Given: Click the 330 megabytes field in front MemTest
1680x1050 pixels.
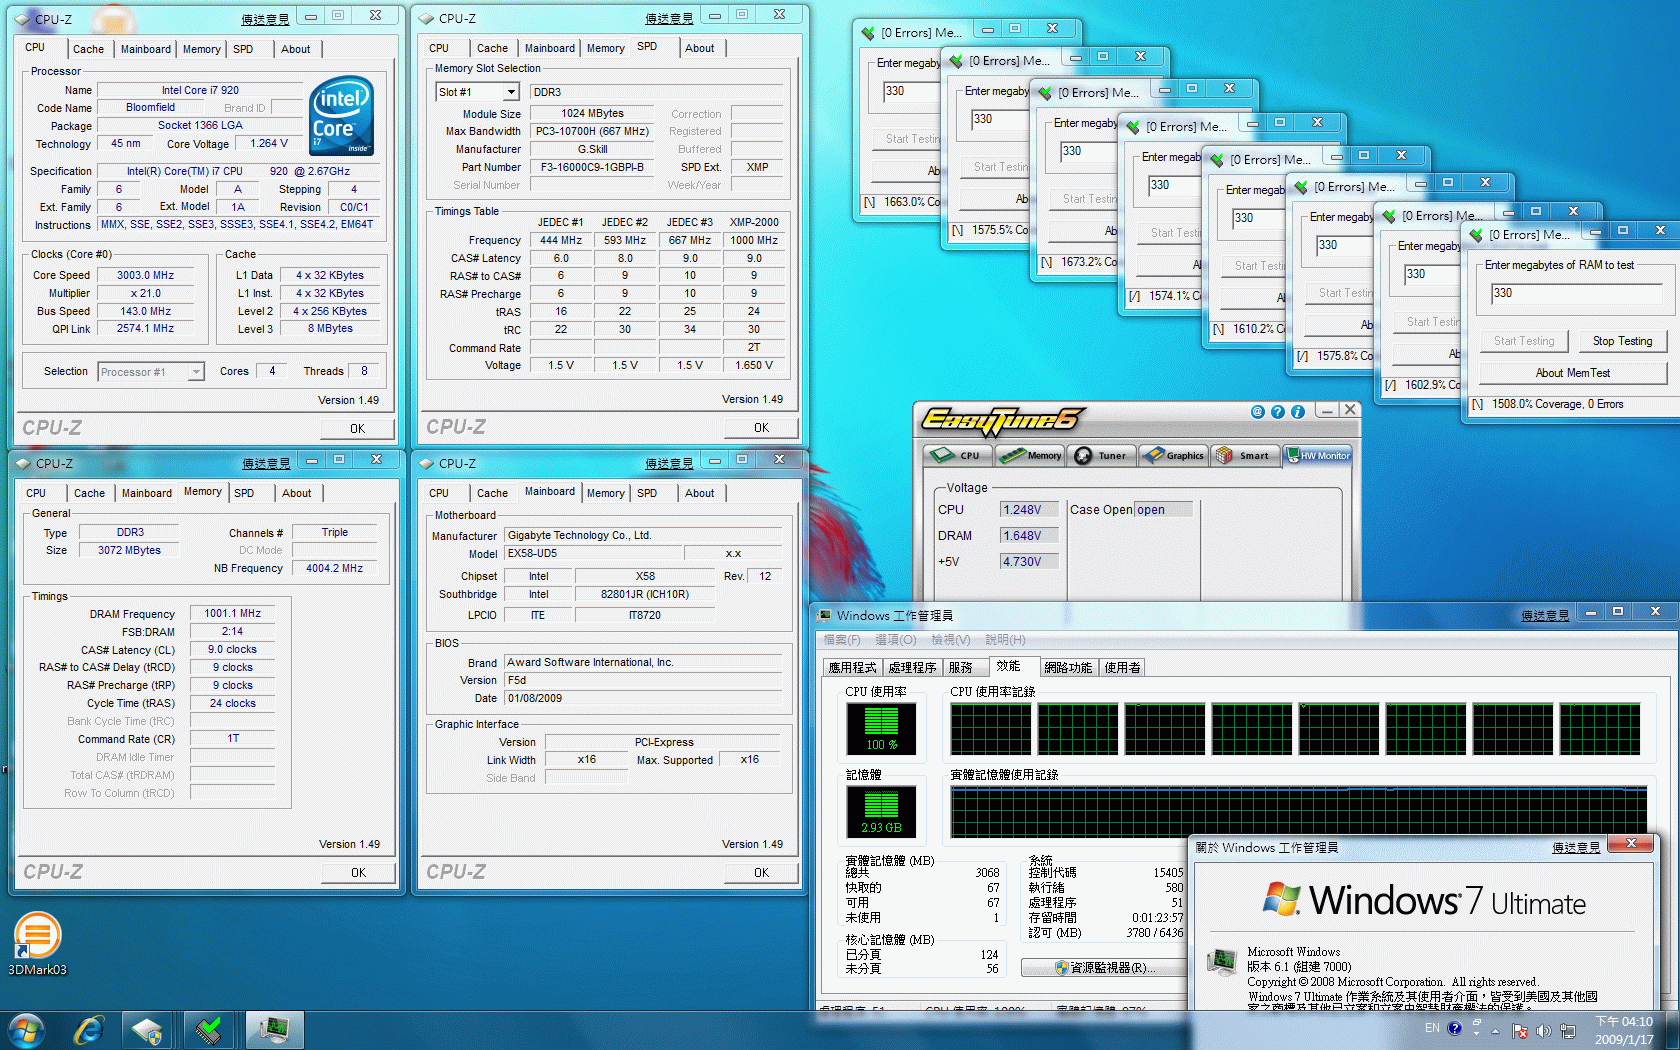Looking at the screenshot, I should point(1576,293).
